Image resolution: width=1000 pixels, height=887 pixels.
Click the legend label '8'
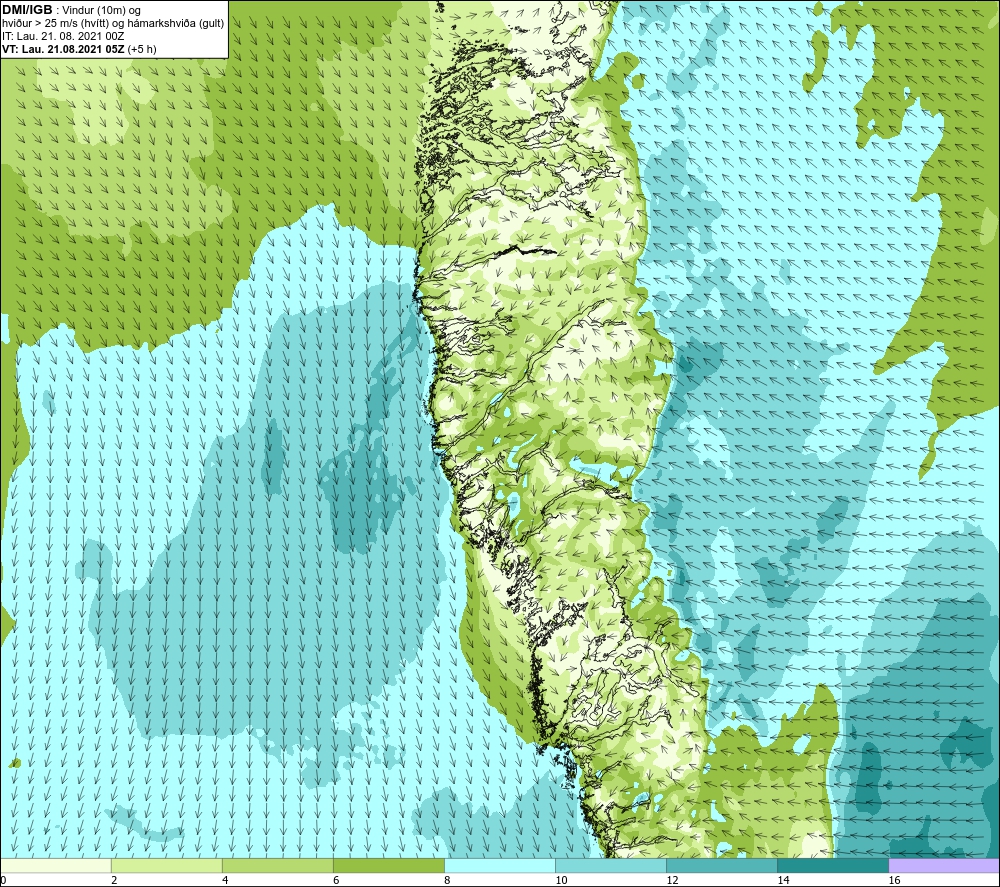447,880
